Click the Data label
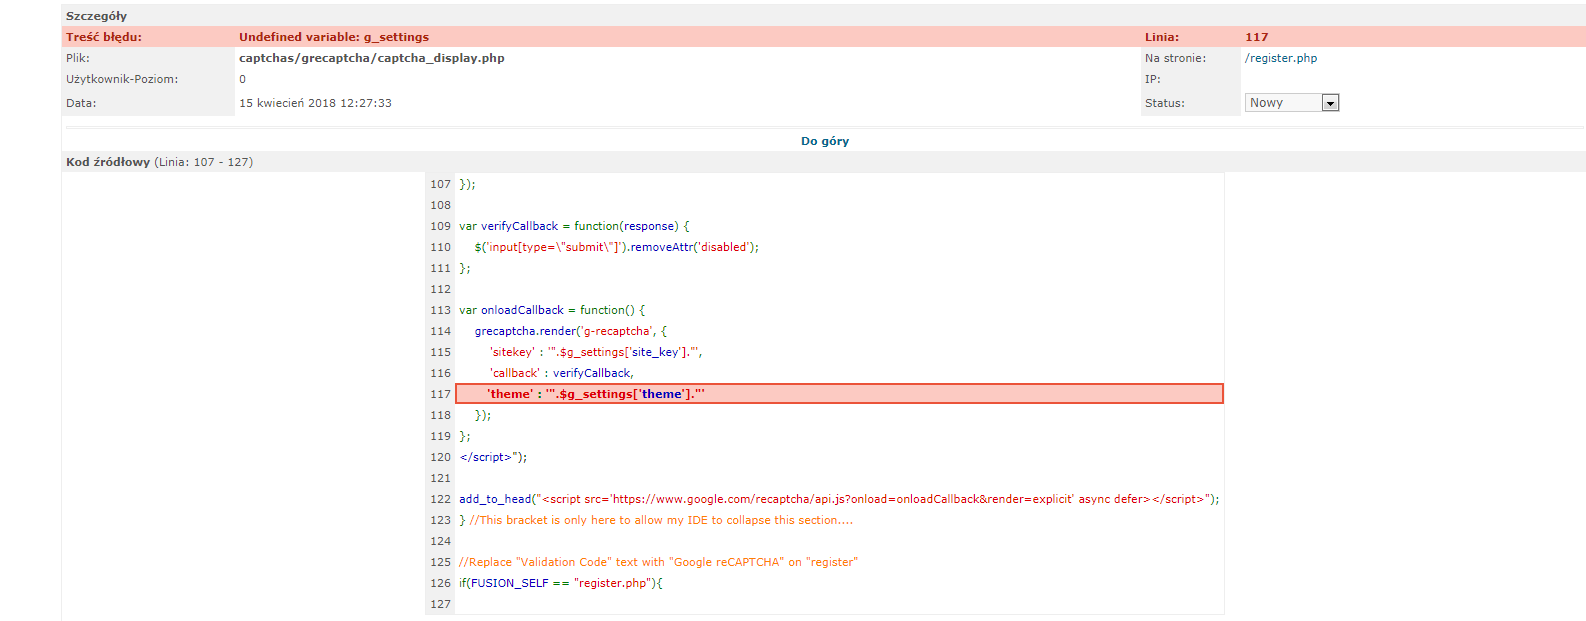The width and height of the screenshot is (1586, 621). [x=81, y=103]
